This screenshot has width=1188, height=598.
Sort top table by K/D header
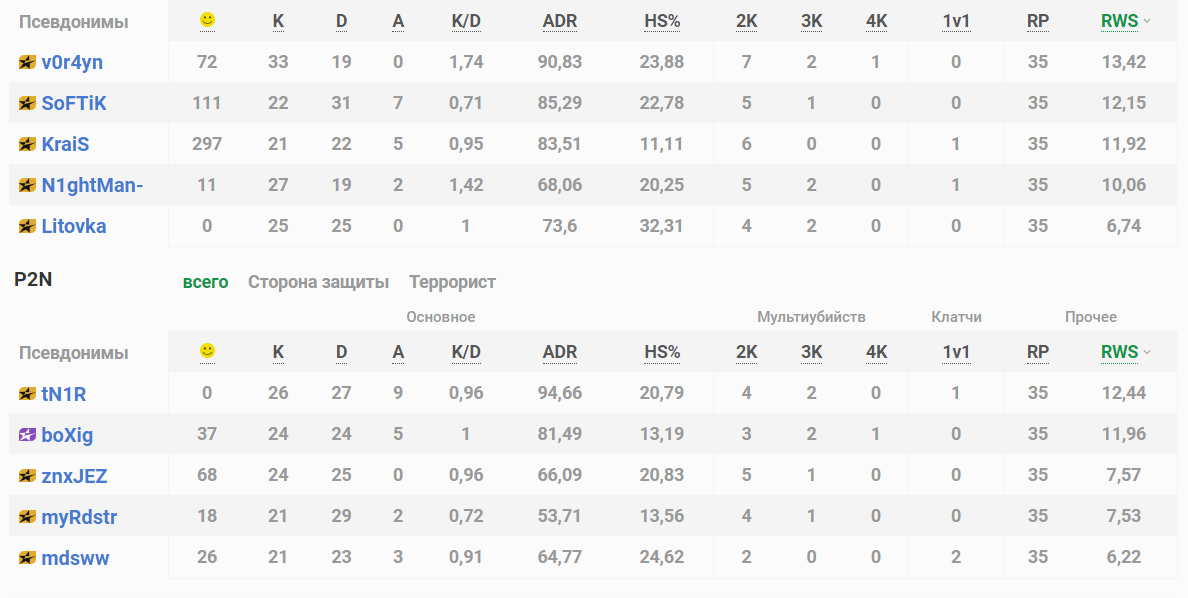pyautogui.click(x=466, y=21)
